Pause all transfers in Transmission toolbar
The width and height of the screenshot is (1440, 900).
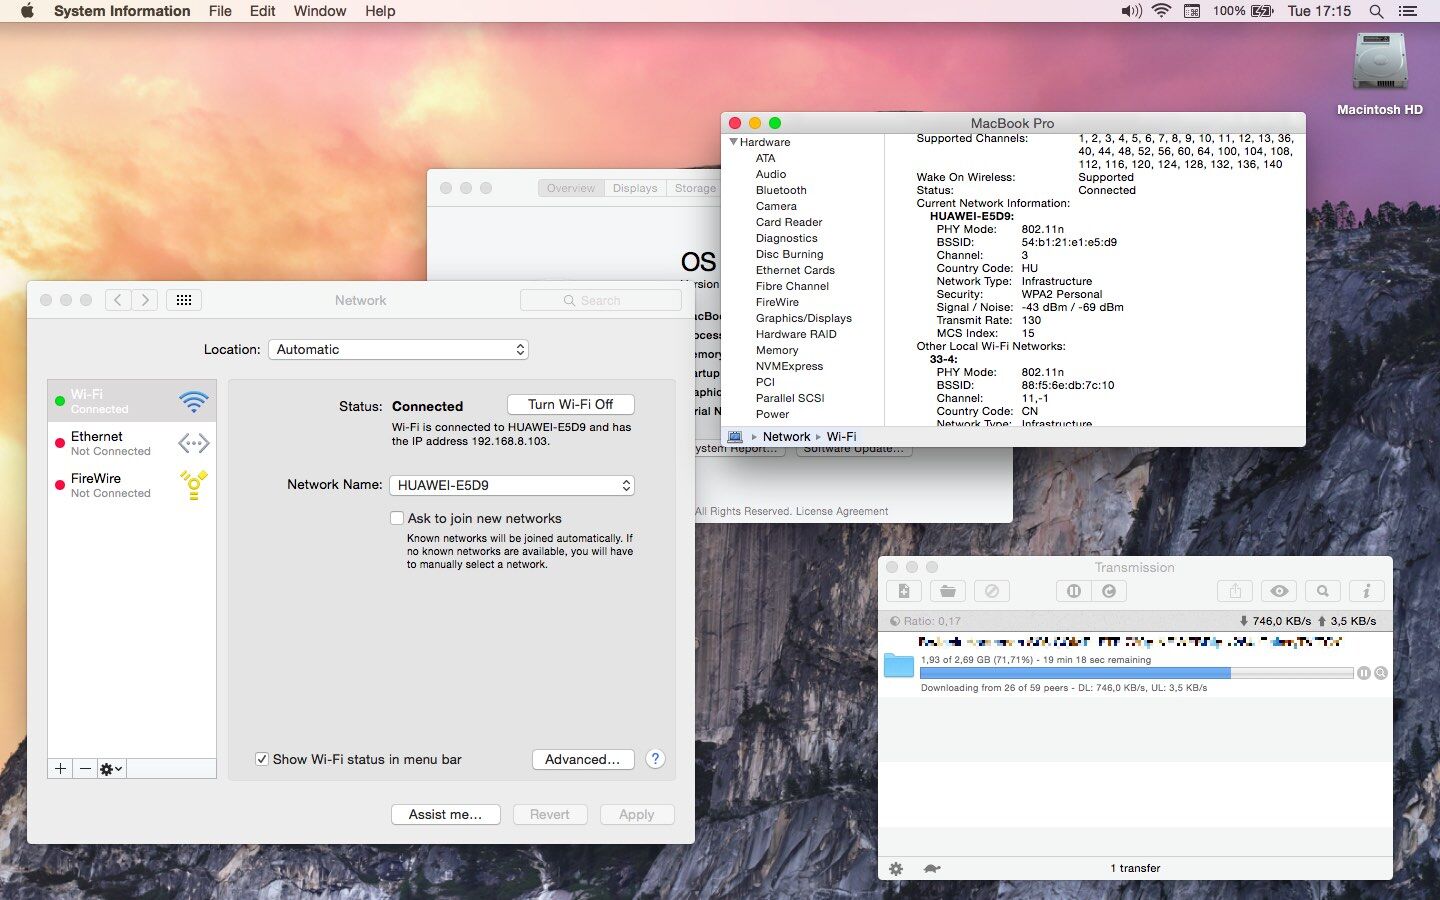(x=1073, y=591)
